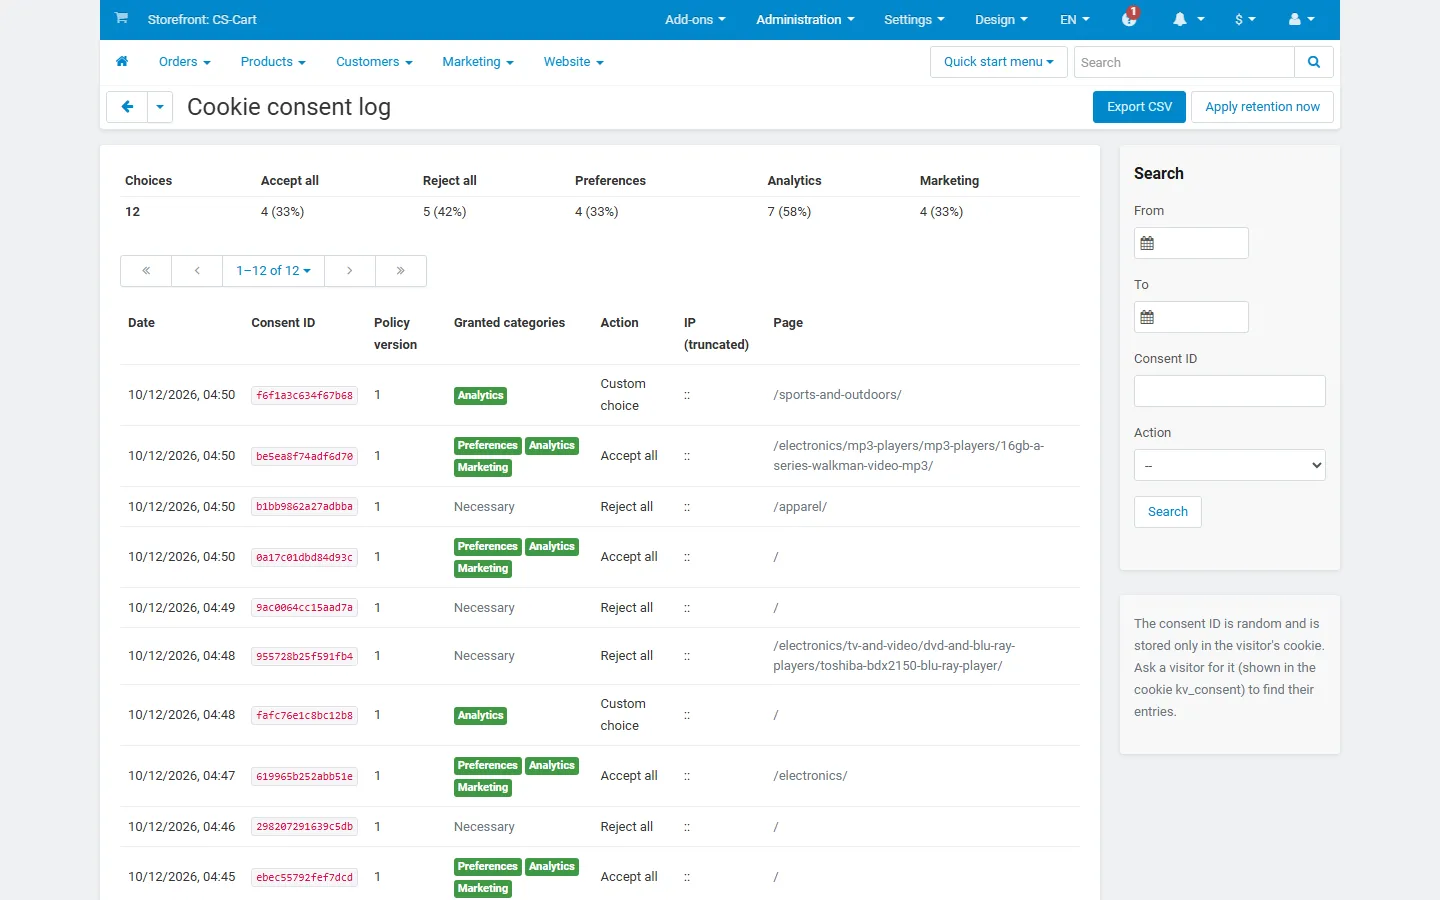Click the /sports-and-outdoors/ page cell
Screen dimensions: 1440x900
(837, 395)
